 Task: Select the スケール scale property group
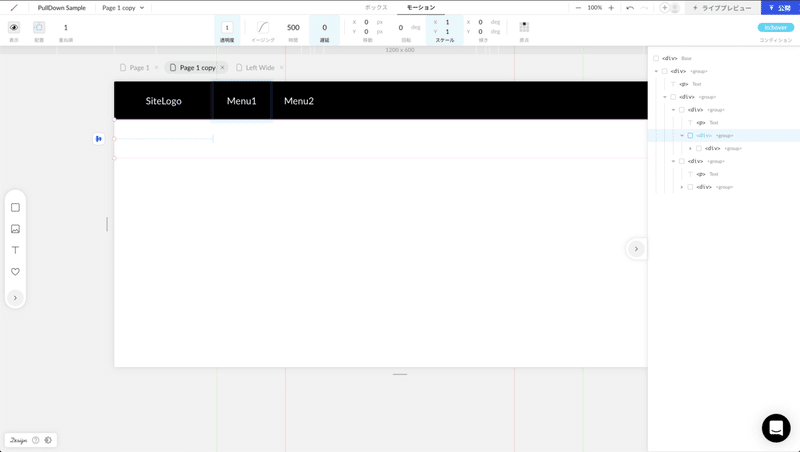pos(445,31)
